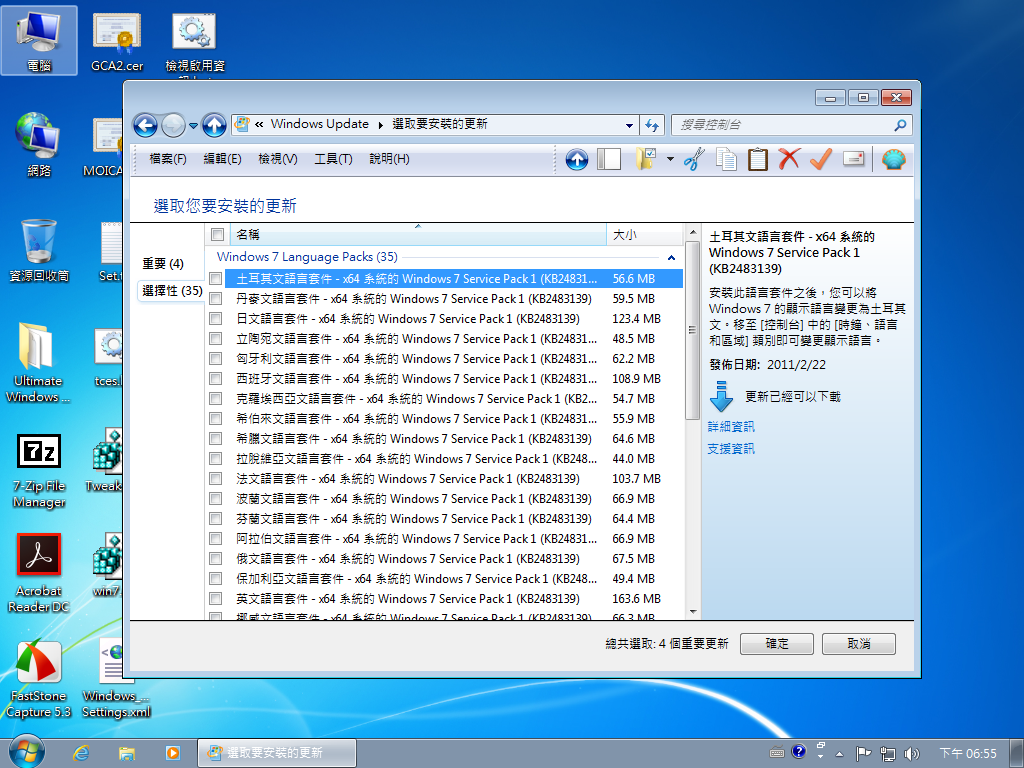
Task: Open the 詳細資訊 link
Action: pyautogui.click(x=731, y=426)
